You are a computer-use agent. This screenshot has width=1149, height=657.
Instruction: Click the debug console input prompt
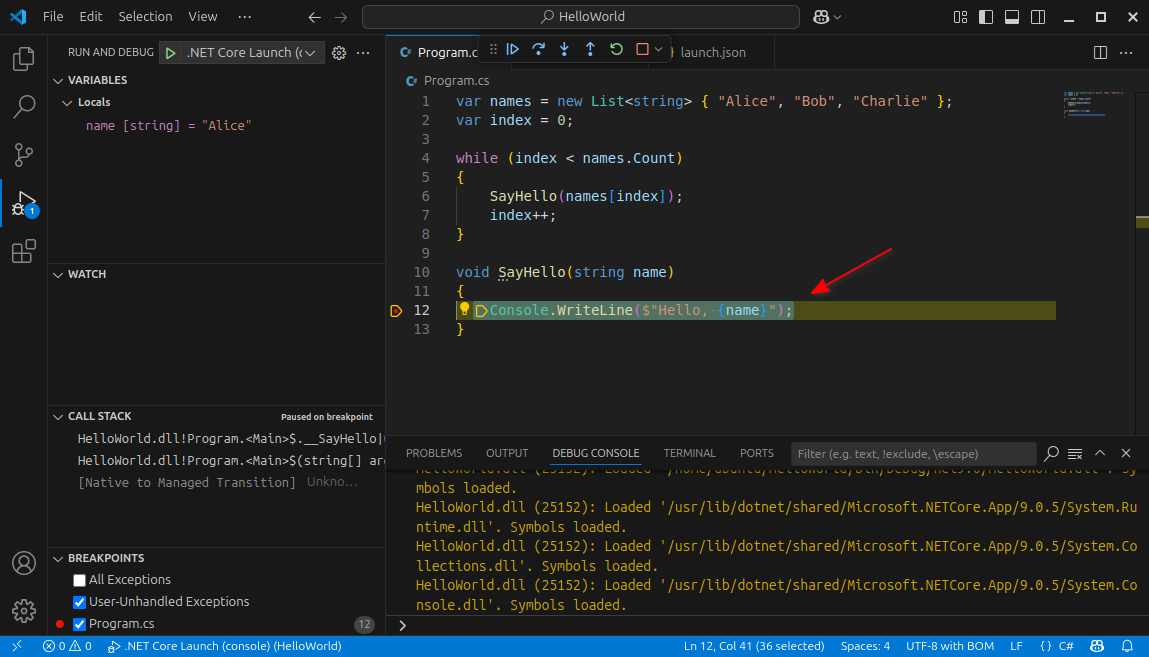tap(766, 626)
